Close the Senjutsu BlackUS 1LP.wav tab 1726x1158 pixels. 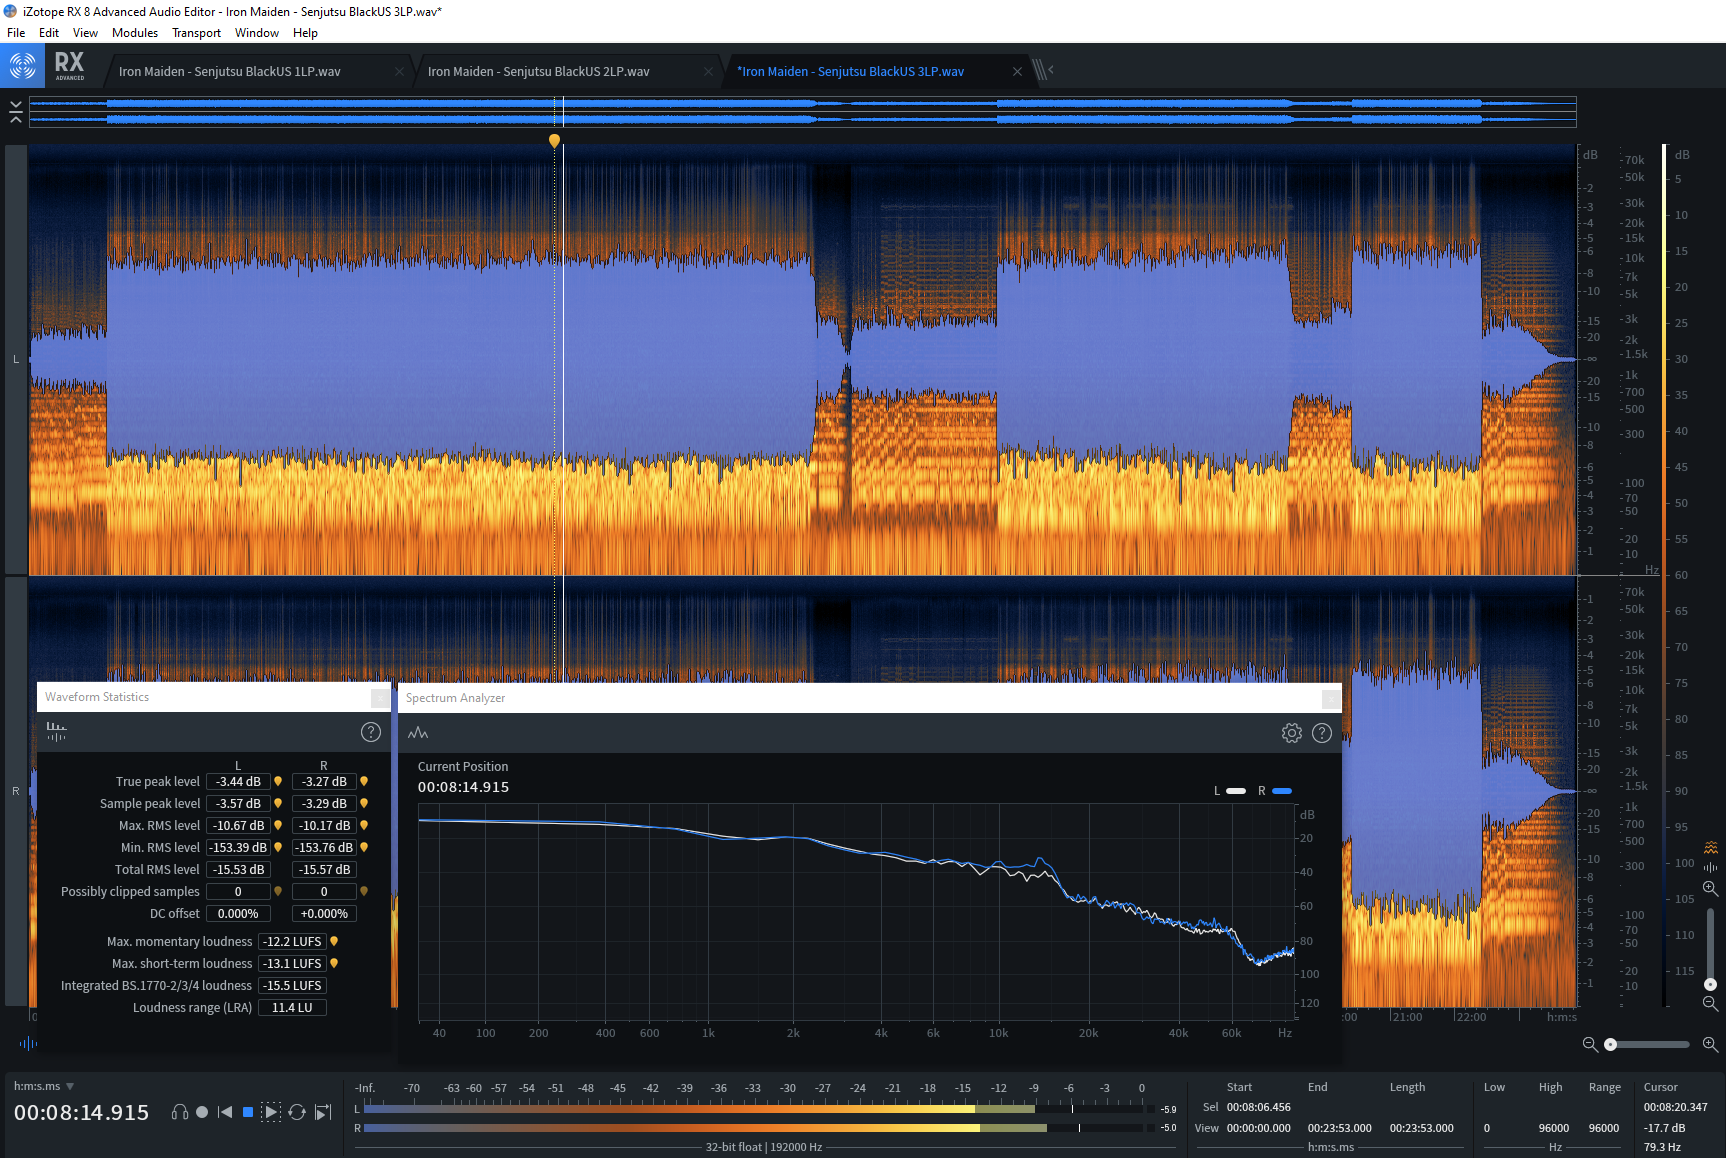400,71
